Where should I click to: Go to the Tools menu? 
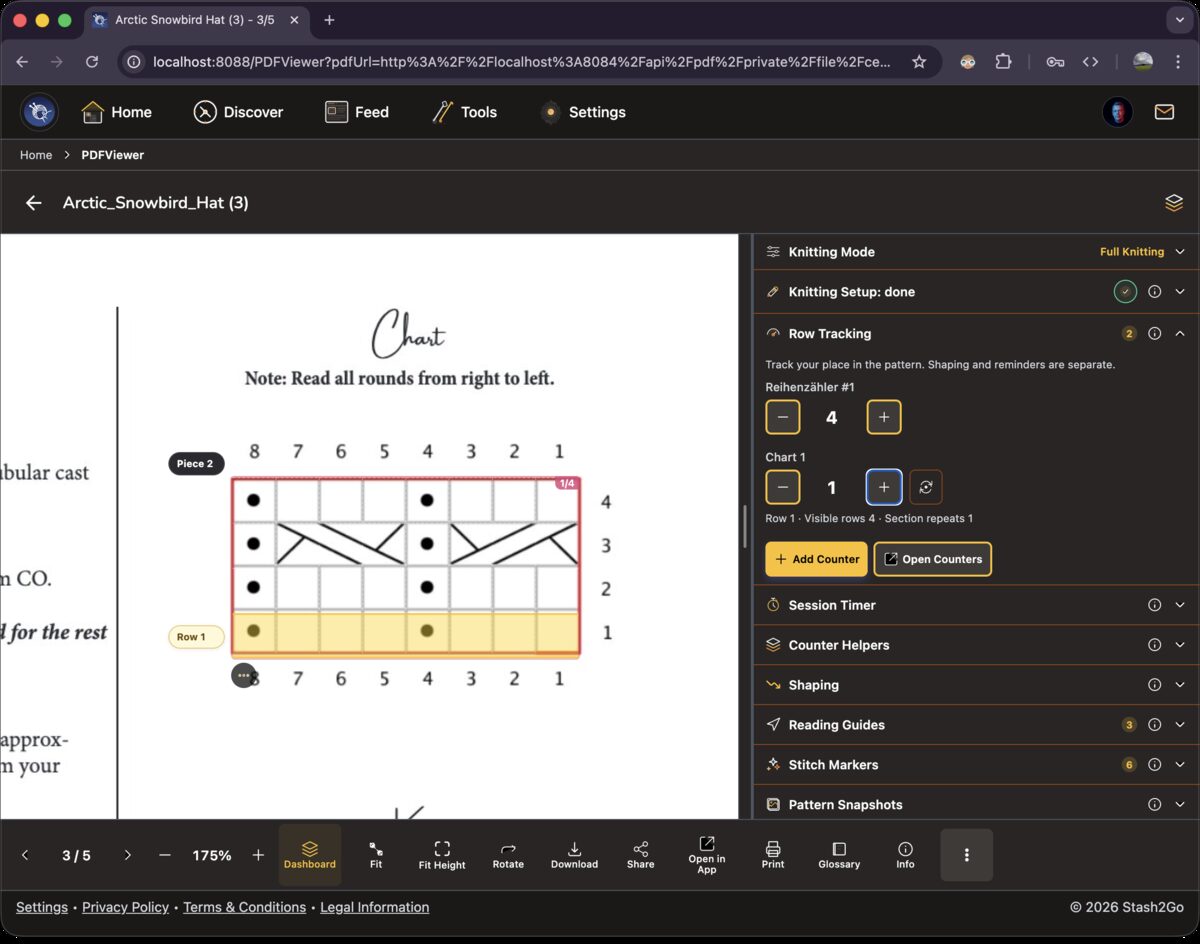click(x=464, y=112)
